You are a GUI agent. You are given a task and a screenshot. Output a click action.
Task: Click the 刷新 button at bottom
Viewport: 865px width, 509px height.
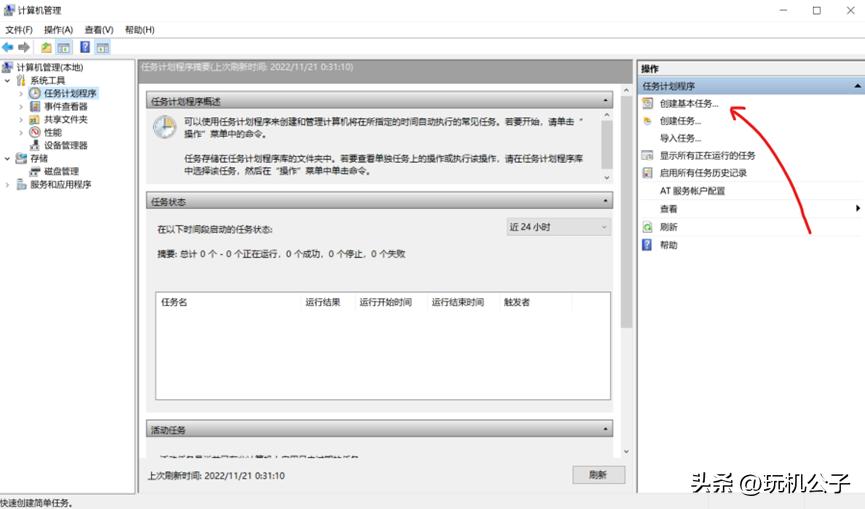[x=599, y=475]
